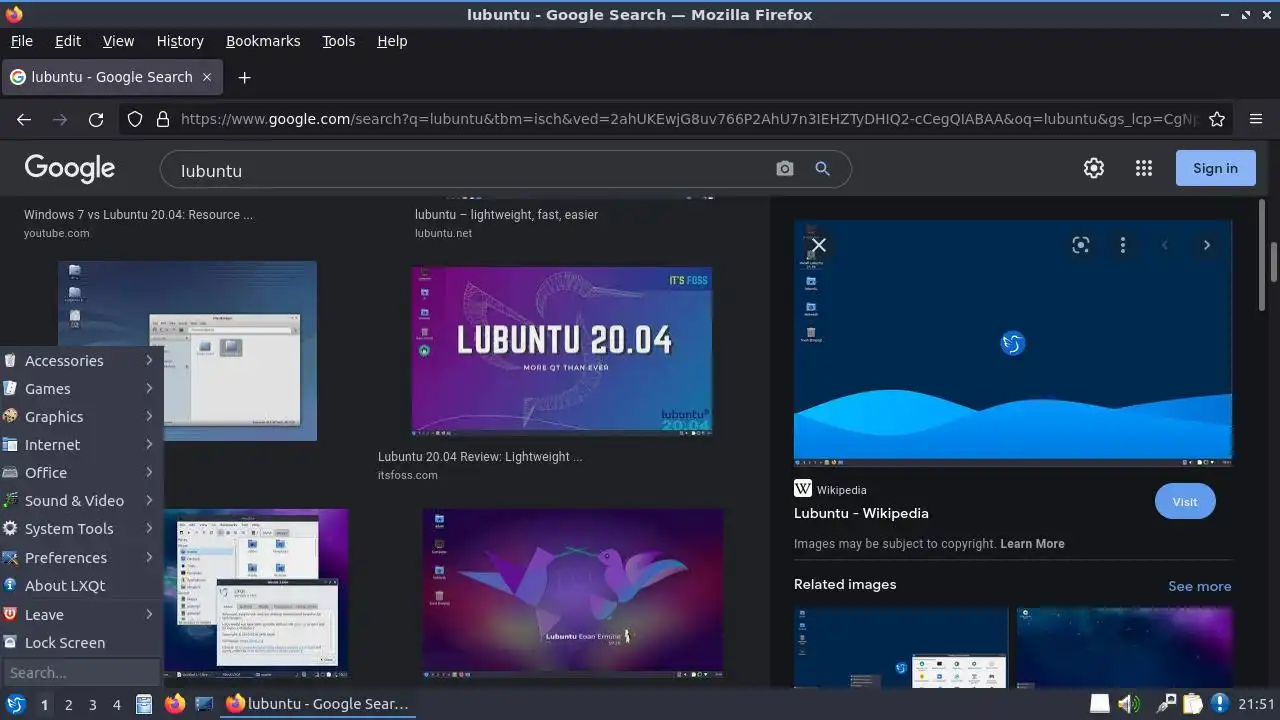Image resolution: width=1280 pixels, height=720 pixels.
Task: Choose Lock Screen from start menu
Action: (81, 642)
